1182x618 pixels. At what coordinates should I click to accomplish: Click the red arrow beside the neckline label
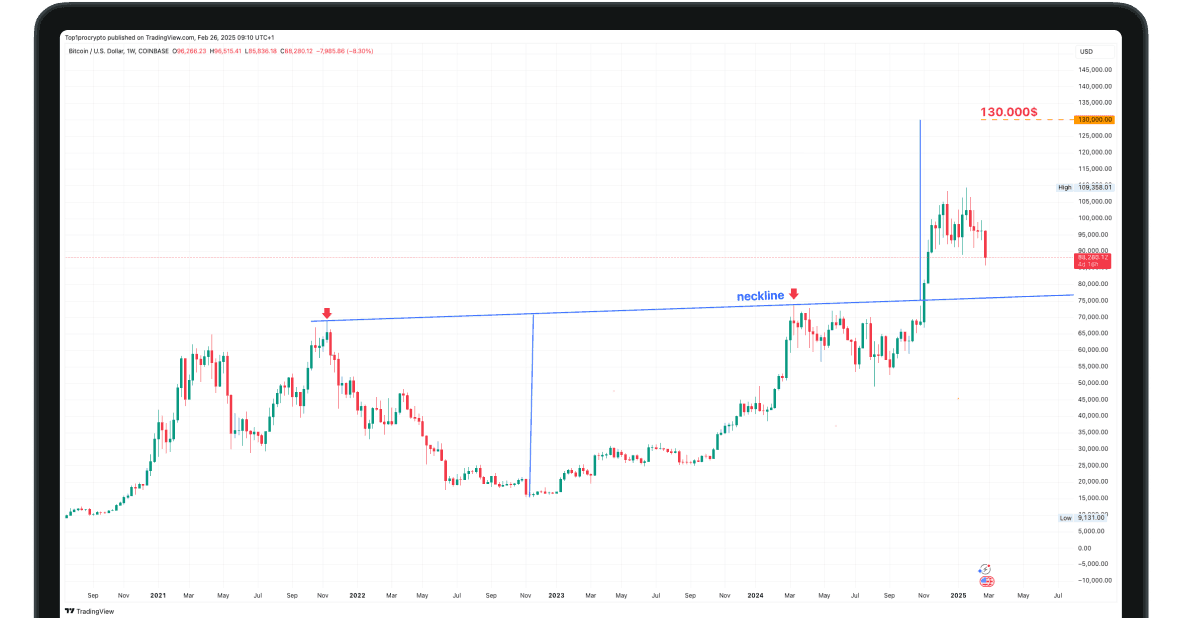pyautogui.click(x=793, y=294)
